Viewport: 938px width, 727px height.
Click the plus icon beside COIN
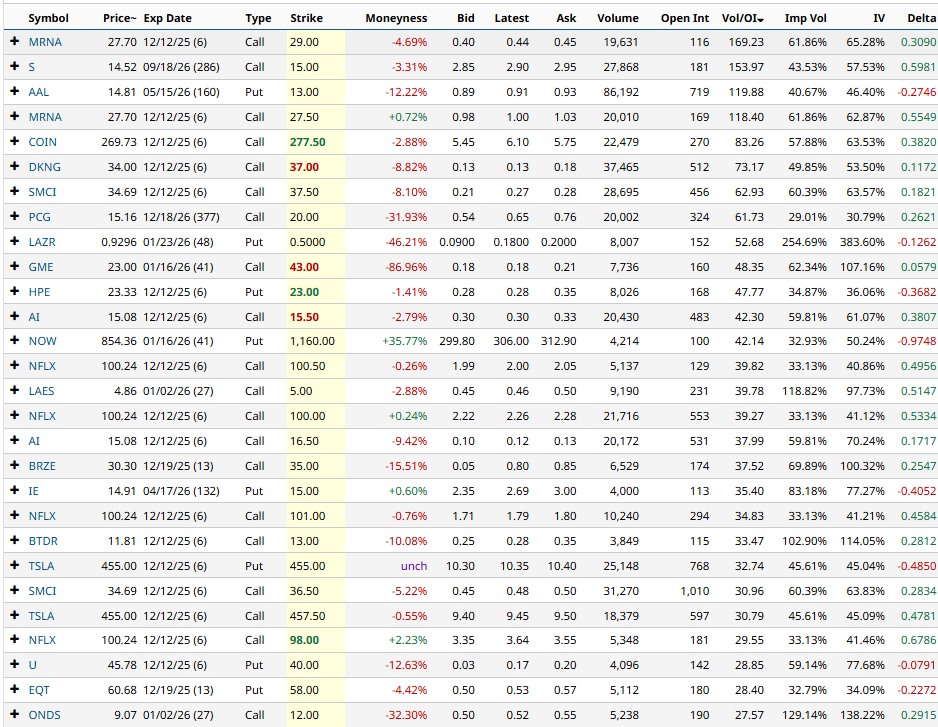[x=12, y=142]
